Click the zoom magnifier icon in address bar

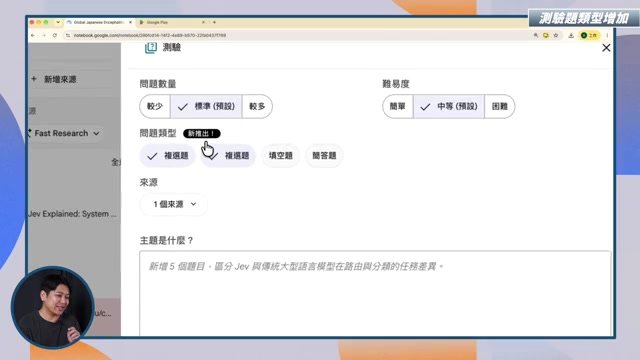[x=536, y=36]
